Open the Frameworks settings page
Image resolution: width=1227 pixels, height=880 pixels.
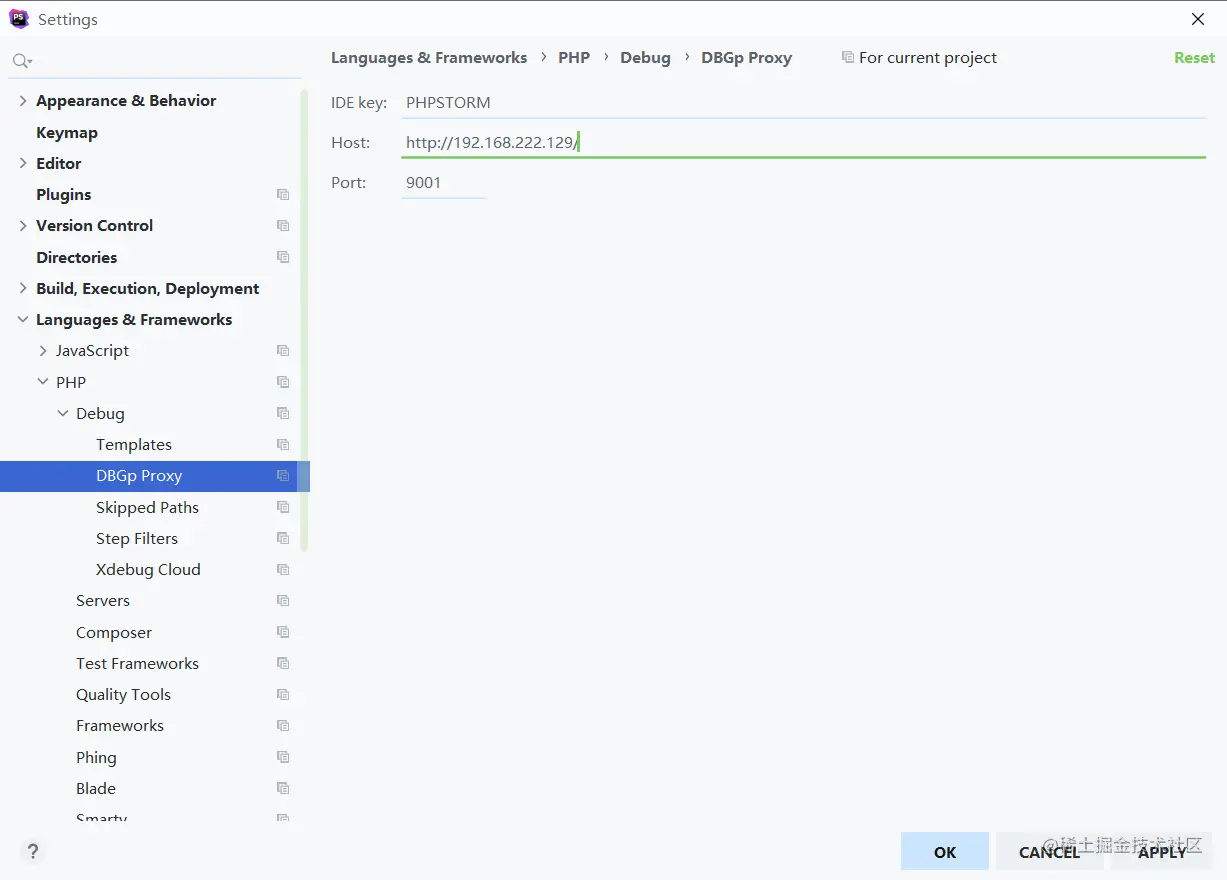coord(120,726)
